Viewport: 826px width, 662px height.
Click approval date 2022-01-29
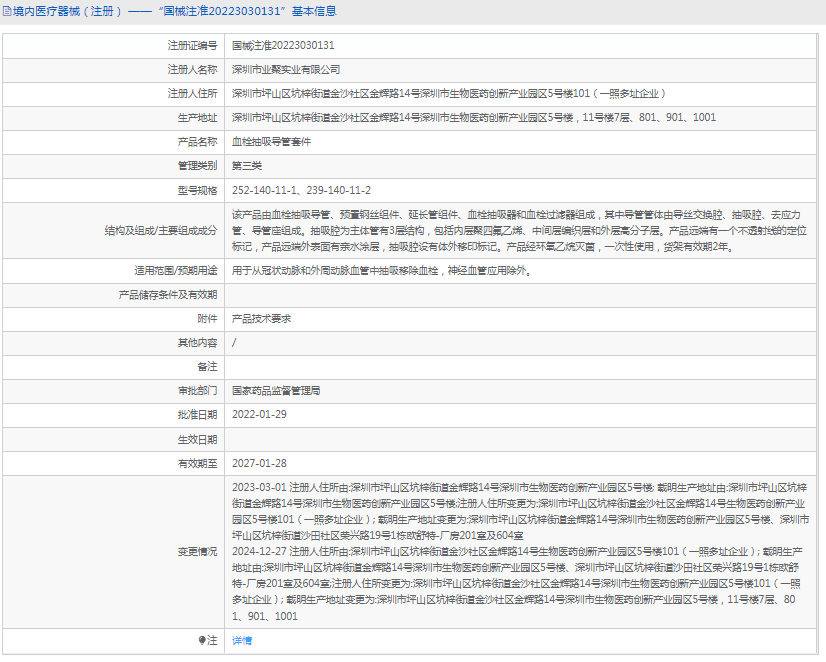pos(259,414)
